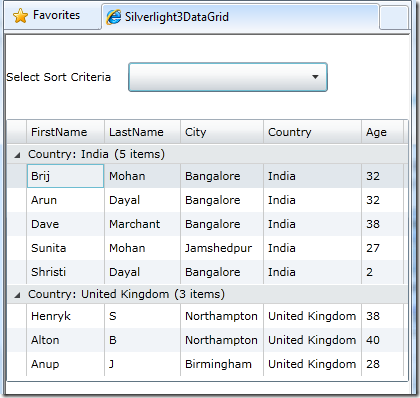Image resolution: width=420 pixels, height=398 pixels.
Task: Click the Jamshedpur city cell
Action: pyautogui.click(x=222, y=248)
